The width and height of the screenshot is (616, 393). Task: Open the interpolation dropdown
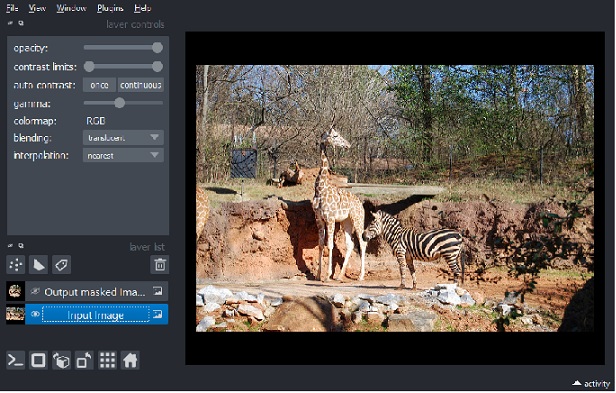[x=123, y=155]
